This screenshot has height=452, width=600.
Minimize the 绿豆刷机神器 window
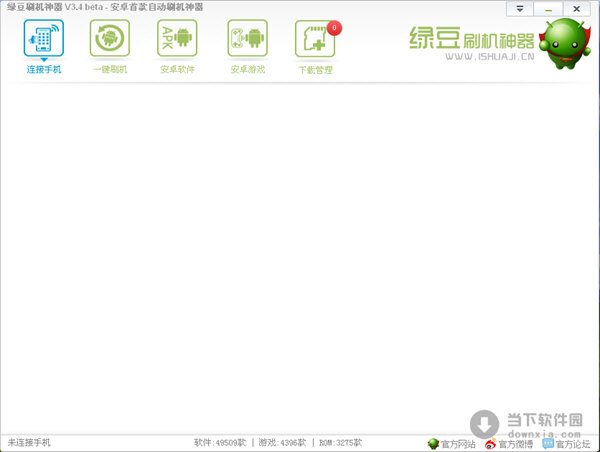(x=548, y=9)
